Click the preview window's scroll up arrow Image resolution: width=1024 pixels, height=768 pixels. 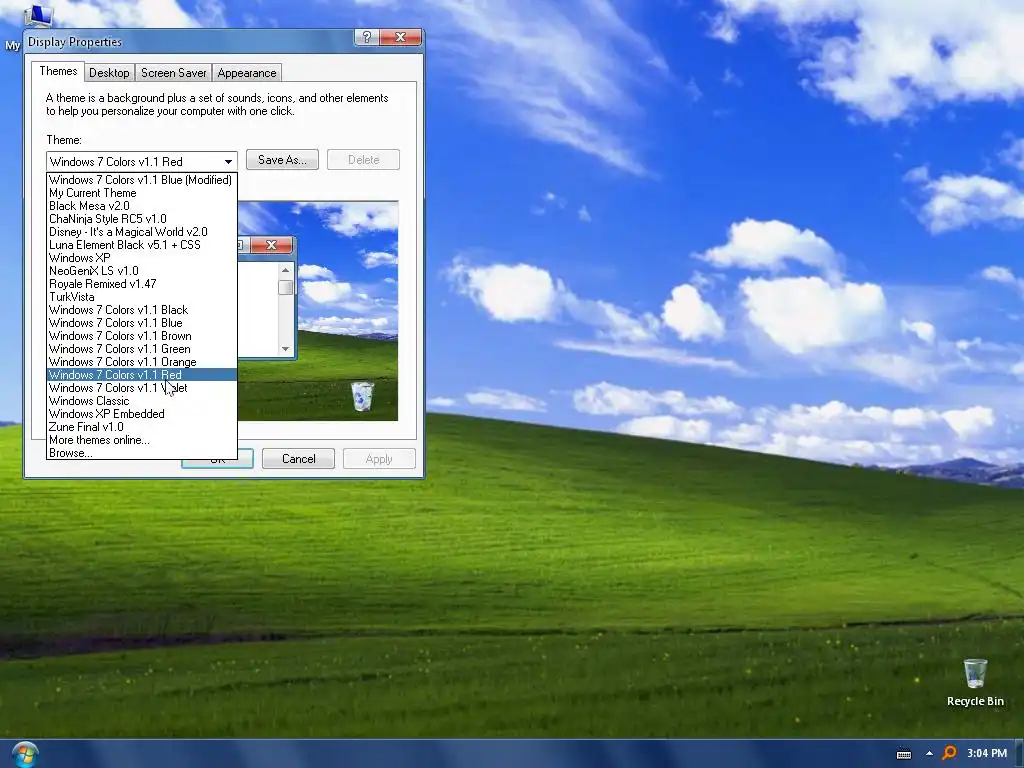[285, 270]
